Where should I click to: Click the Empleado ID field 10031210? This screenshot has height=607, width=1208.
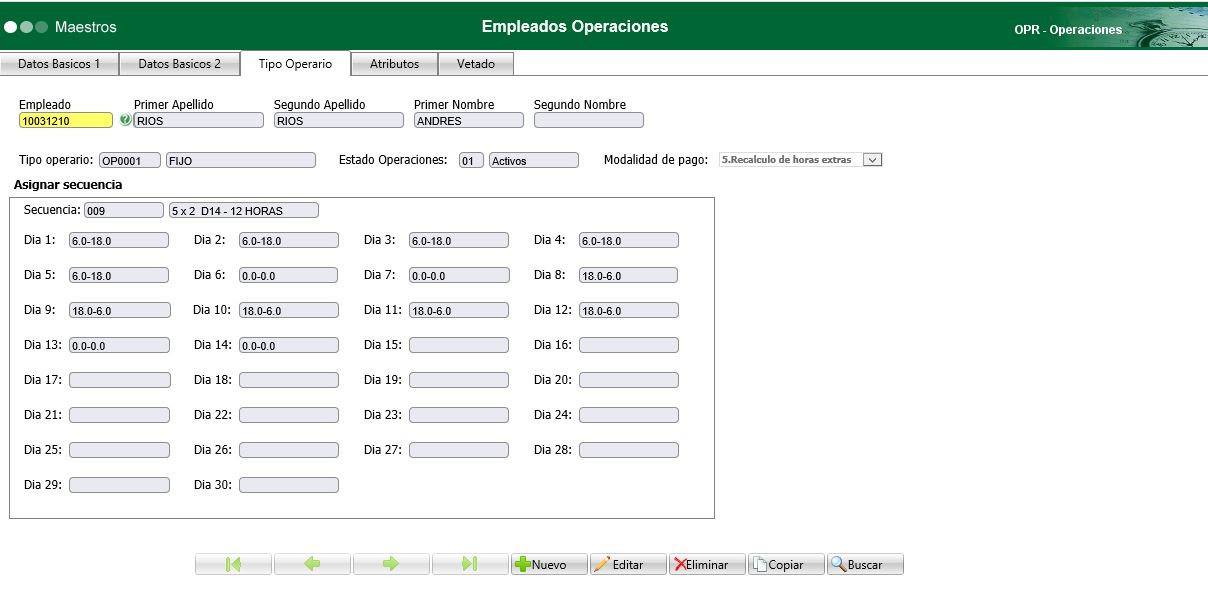66,120
